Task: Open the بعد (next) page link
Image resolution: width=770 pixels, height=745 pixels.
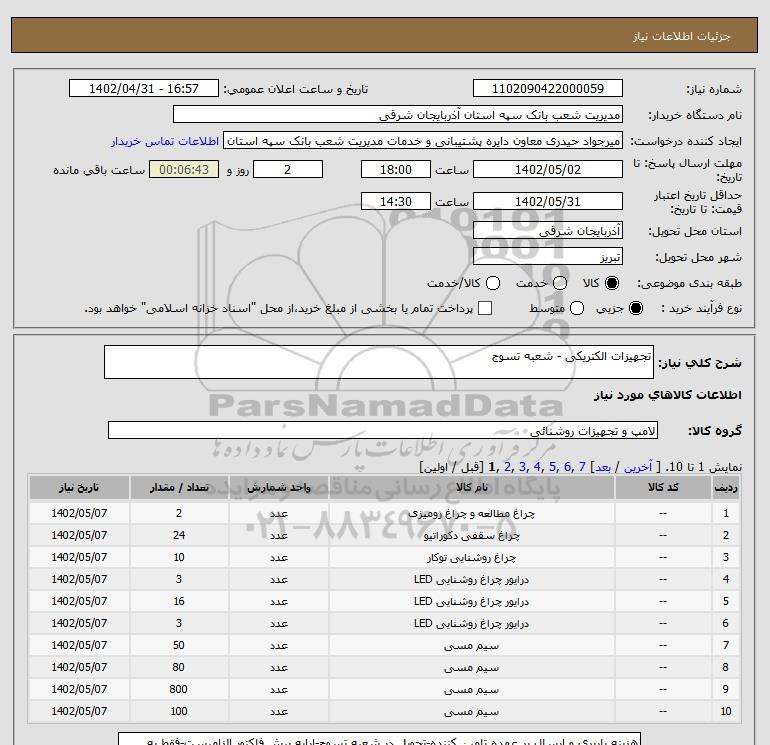Action: 603,467
